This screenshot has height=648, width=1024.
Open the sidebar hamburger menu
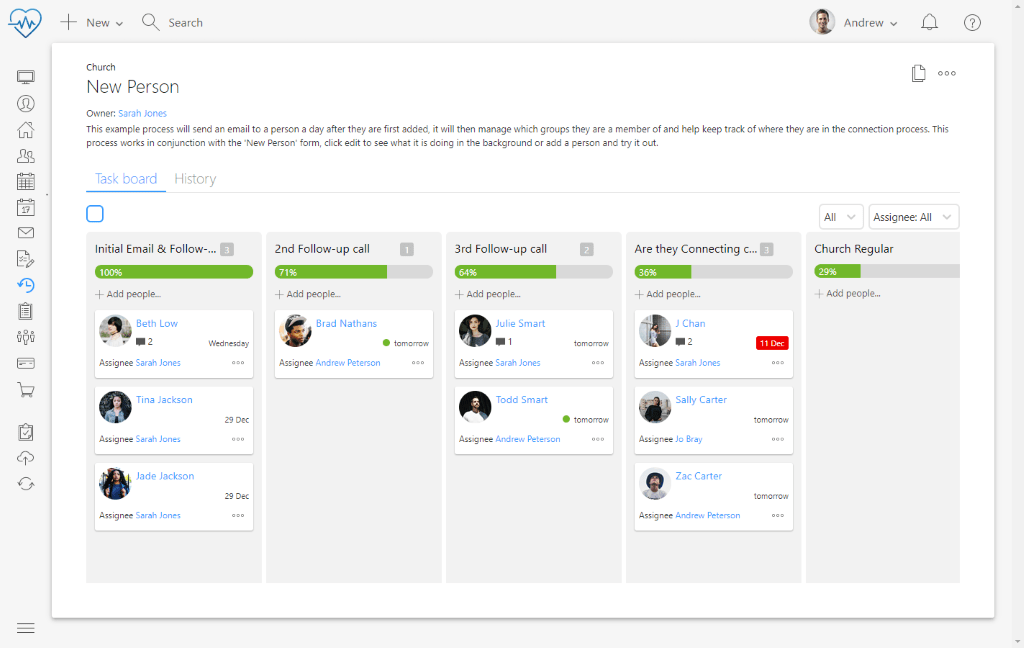[x=26, y=627]
